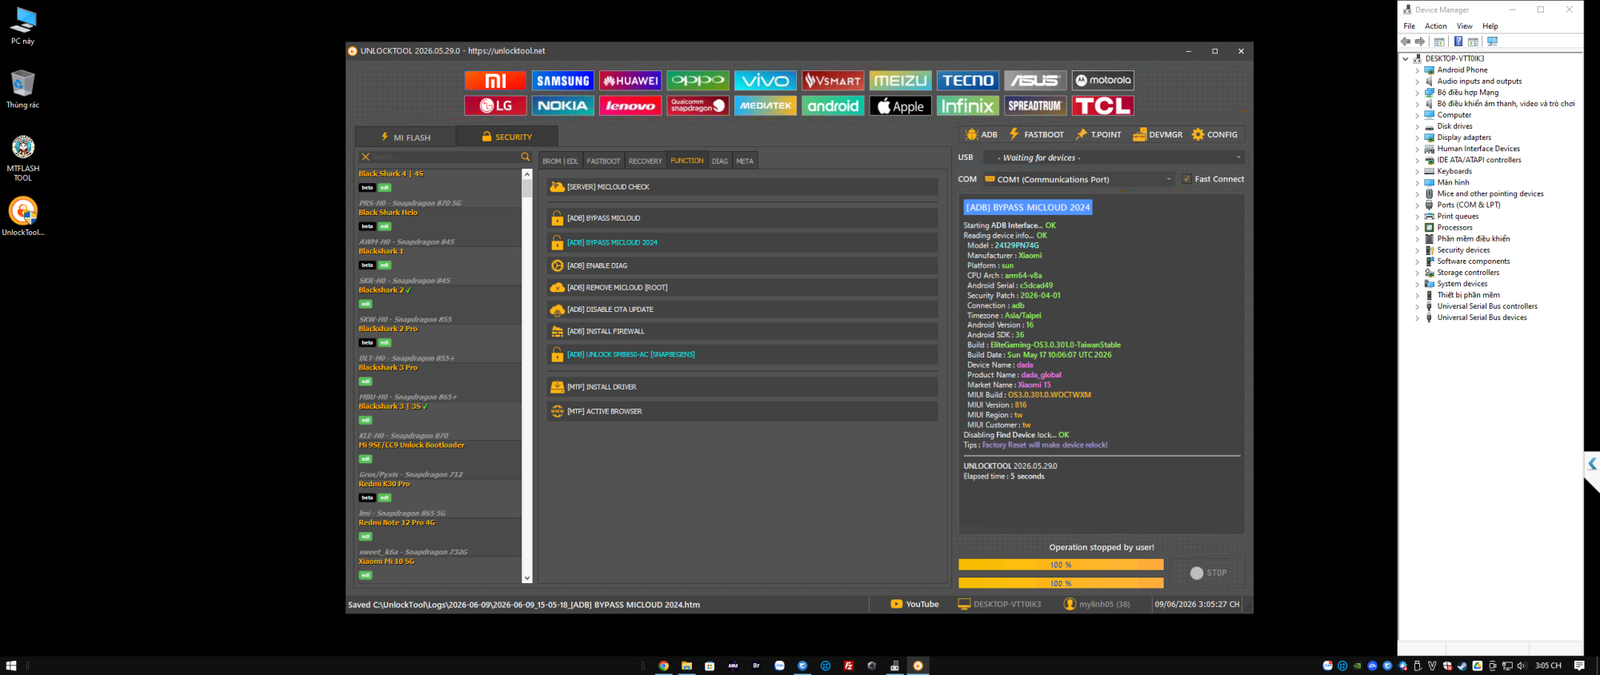Expand Display adapters node

[x=1417, y=137]
